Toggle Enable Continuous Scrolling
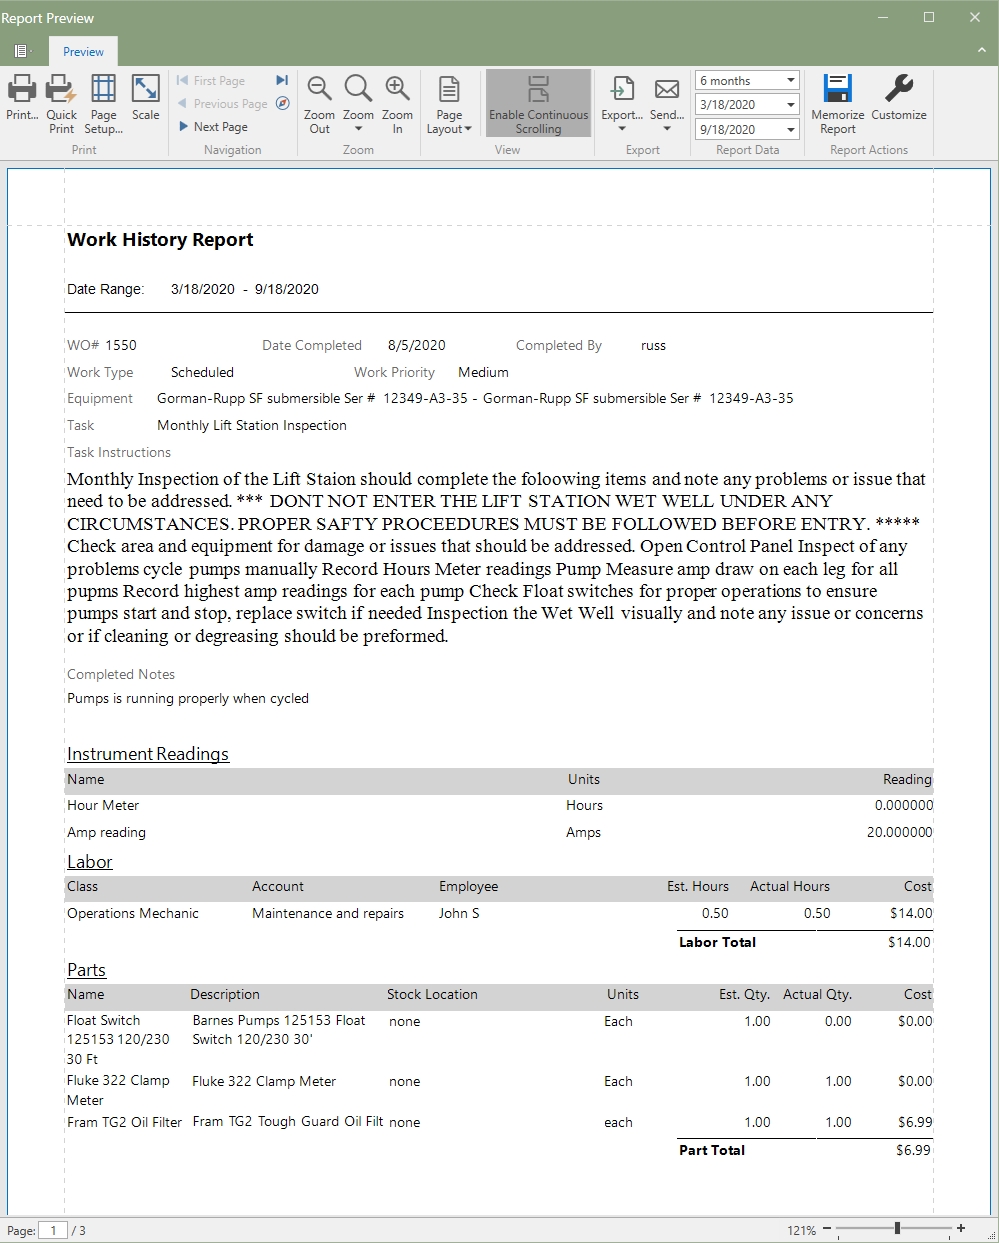The width and height of the screenshot is (999, 1243). [x=538, y=104]
